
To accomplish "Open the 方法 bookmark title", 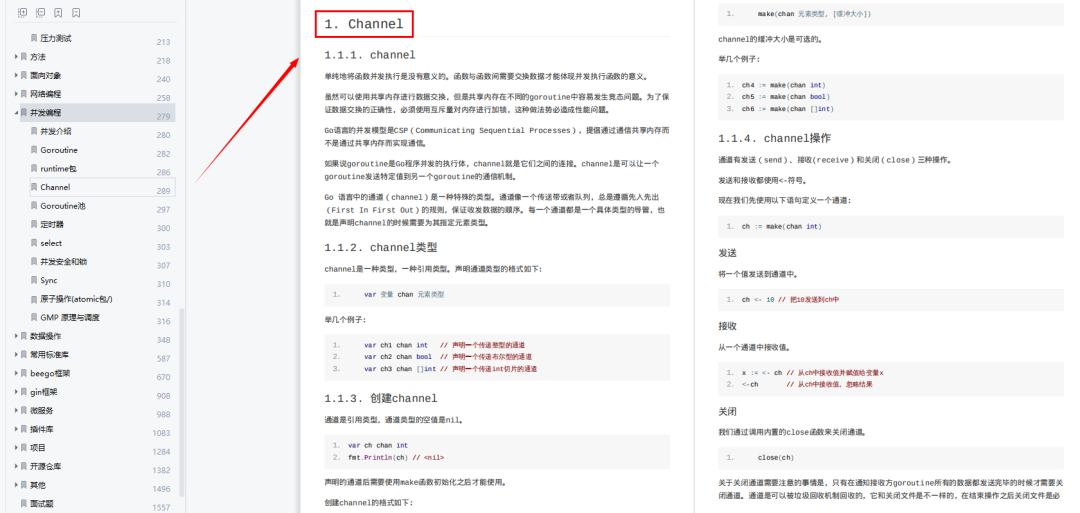I will pyautogui.click(x=38, y=57).
